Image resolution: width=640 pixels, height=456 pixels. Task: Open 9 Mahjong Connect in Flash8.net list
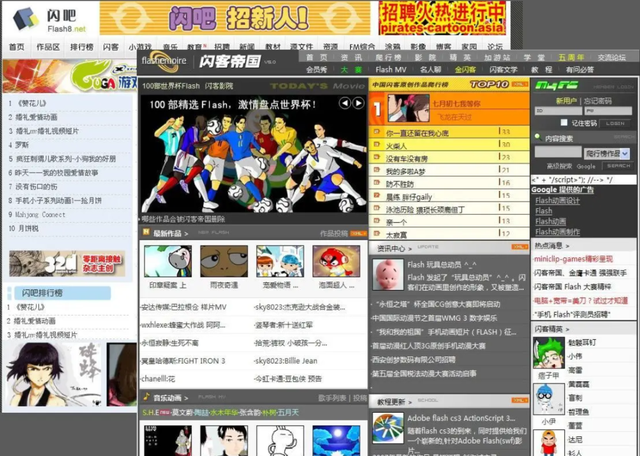click(37, 214)
